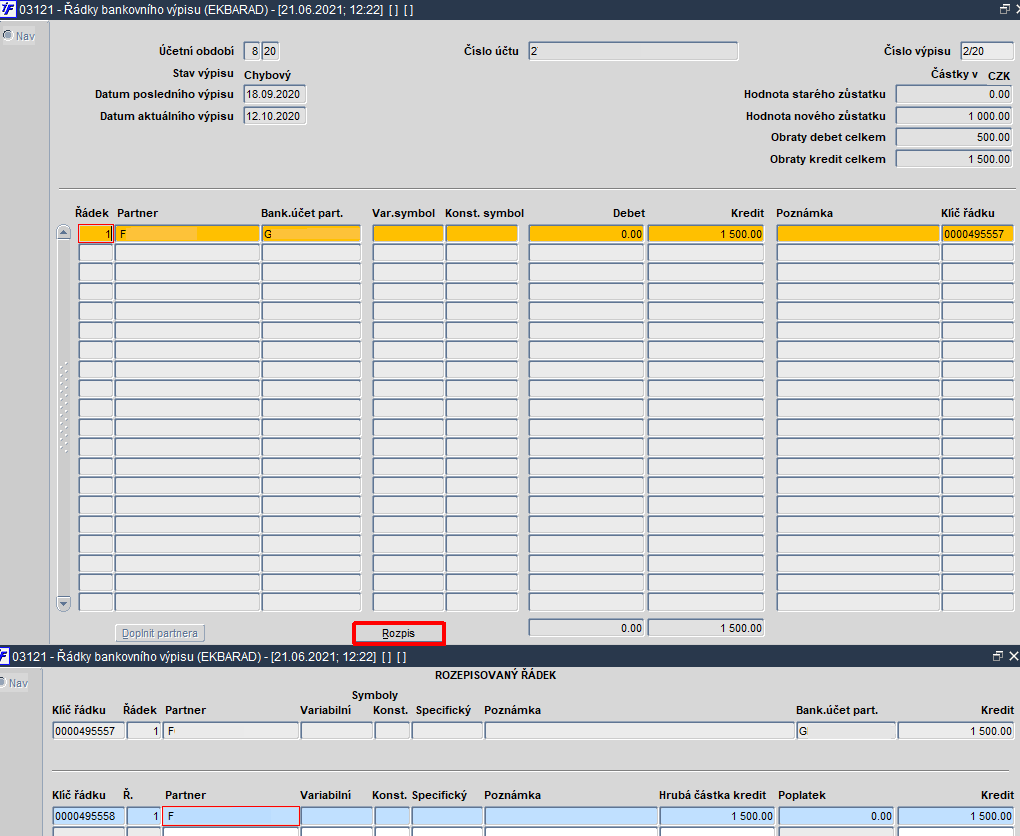This screenshot has width=1020, height=836.
Task: Click the Bank.účet part. cell of the highlighted row
Action: (x=311, y=234)
